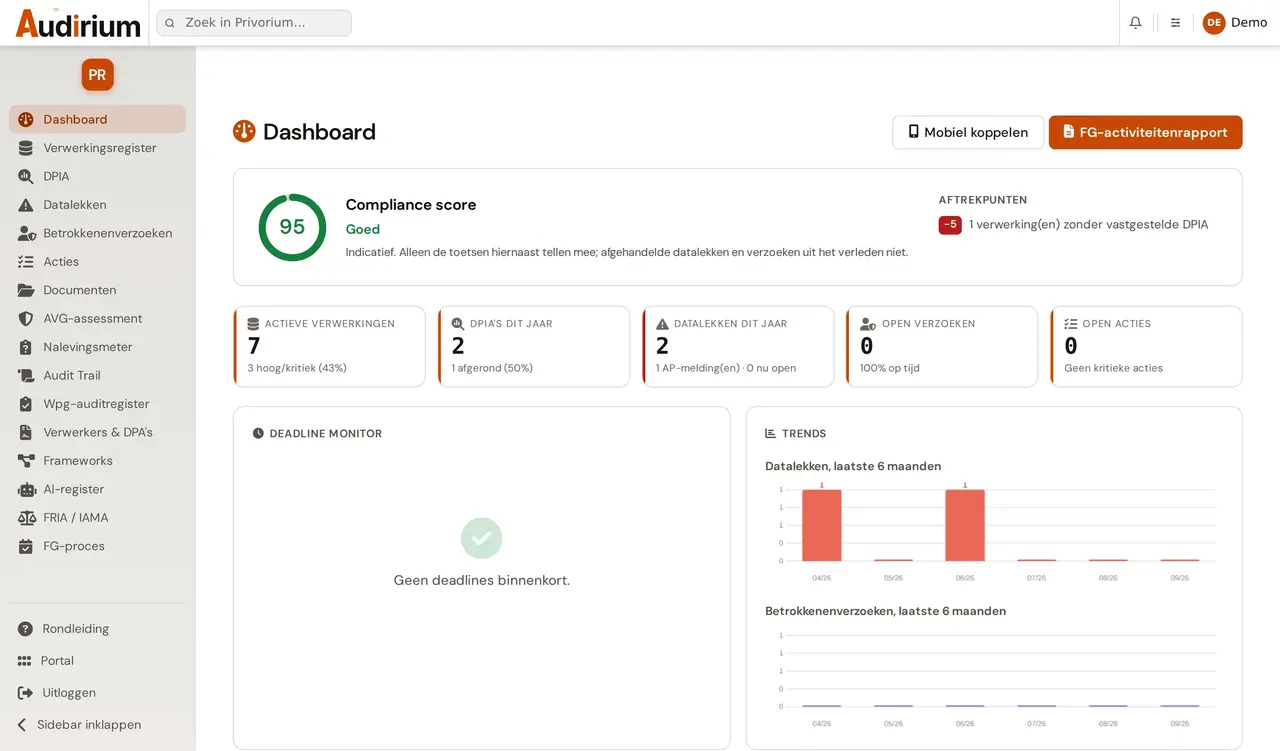This screenshot has width=1280, height=751.
Task: Click the text '1 verwerking(en) zonder vastgestelde DPIA'
Action: click(1088, 225)
